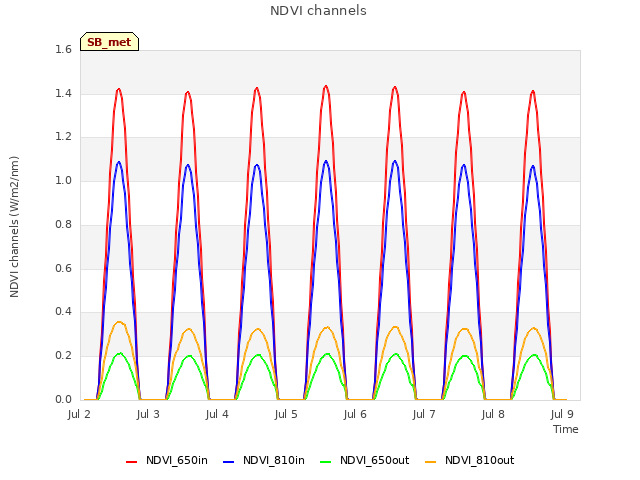Viewport: 640px width, 480px height.
Task: Click the 0.4 y-axis tick label
Action: point(63,312)
